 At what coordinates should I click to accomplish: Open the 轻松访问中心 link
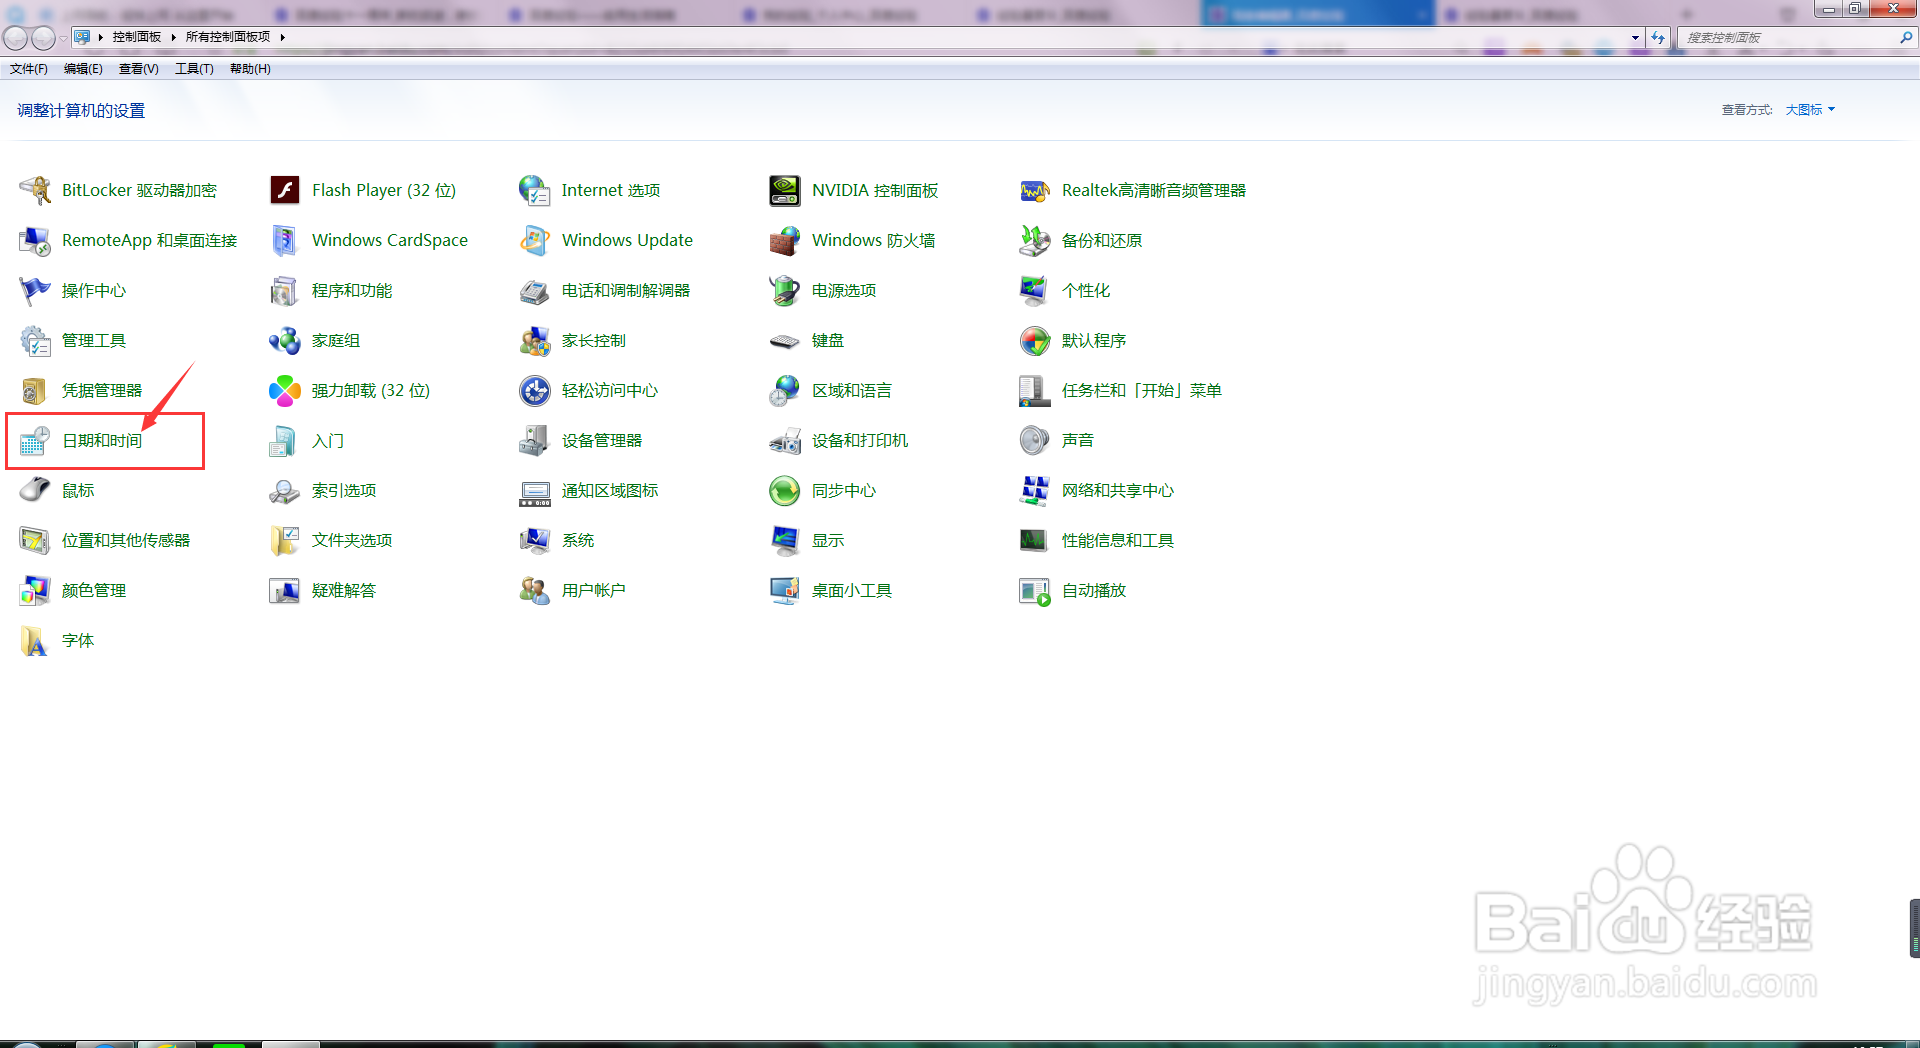click(x=610, y=390)
